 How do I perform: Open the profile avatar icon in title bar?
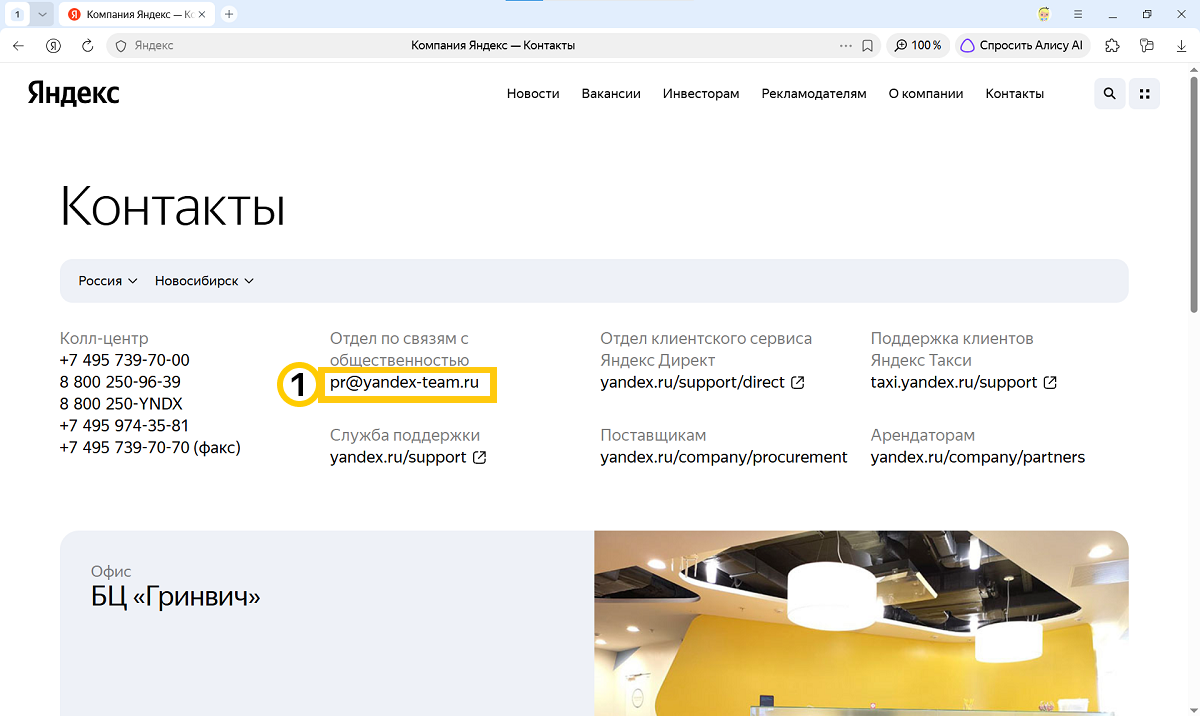(1045, 14)
